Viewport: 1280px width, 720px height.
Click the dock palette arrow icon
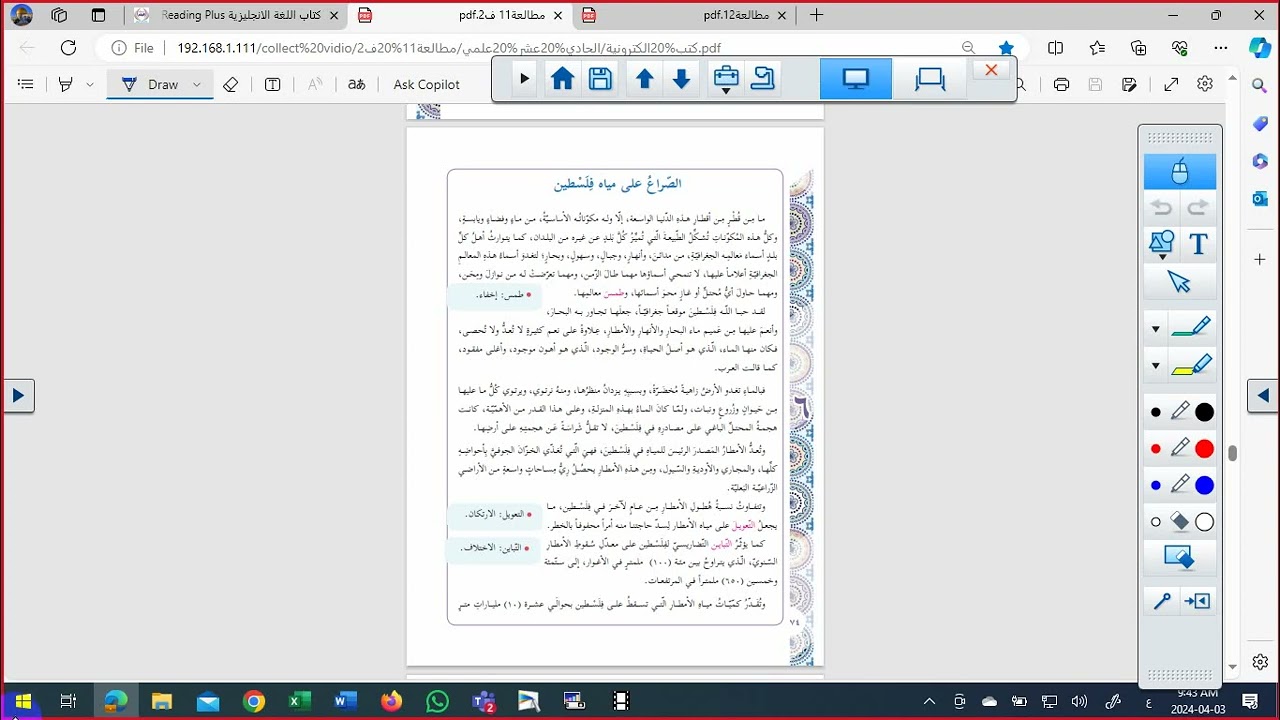point(1197,601)
